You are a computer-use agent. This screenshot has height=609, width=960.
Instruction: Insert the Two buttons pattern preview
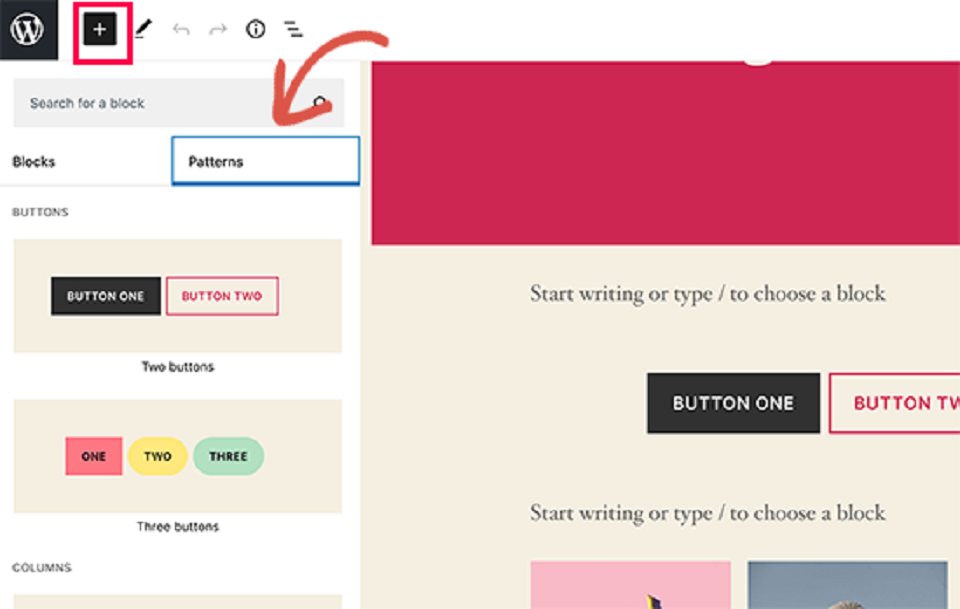pos(178,296)
